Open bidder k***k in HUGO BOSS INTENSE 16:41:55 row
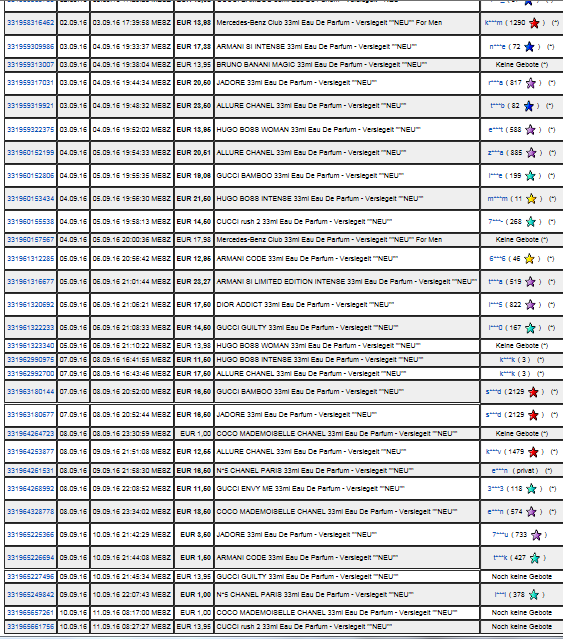This screenshot has width=563, height=639. click(508, 360)
